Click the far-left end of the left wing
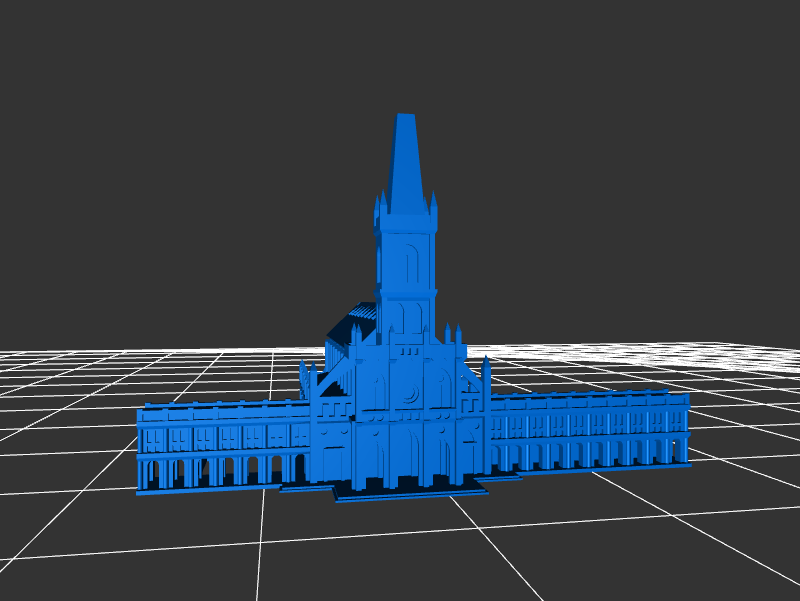Viewport: 800px width, 601px height. coord(143,450)
